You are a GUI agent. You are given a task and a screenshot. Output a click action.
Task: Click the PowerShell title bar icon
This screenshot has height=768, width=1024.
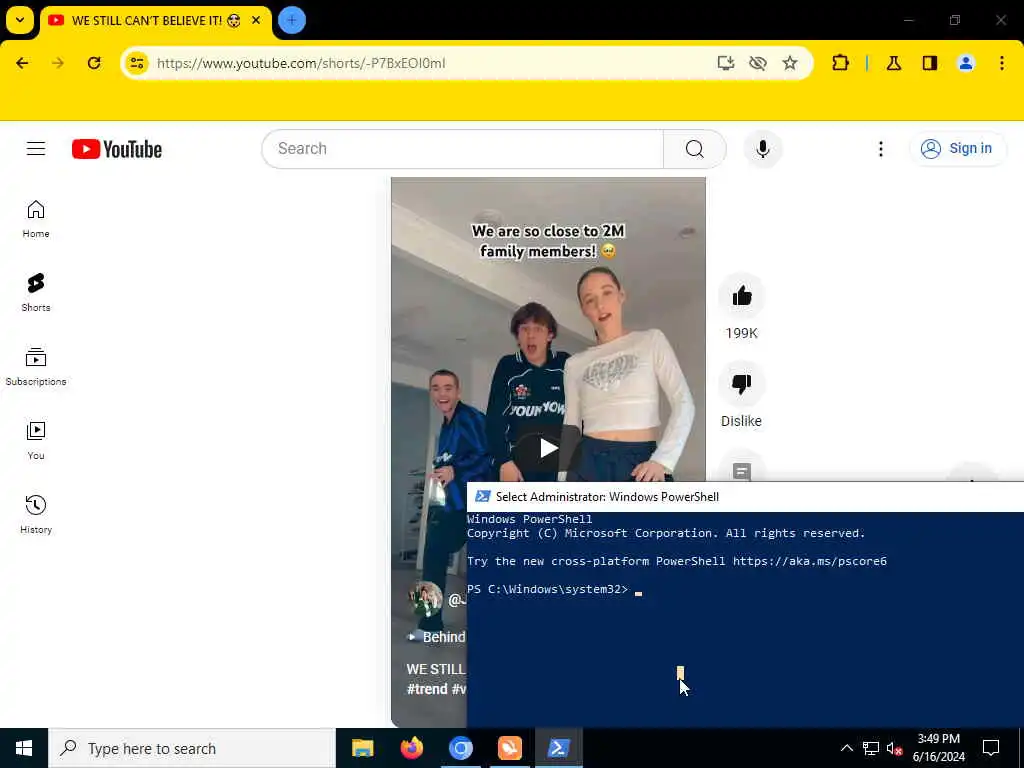coord(483,497)
